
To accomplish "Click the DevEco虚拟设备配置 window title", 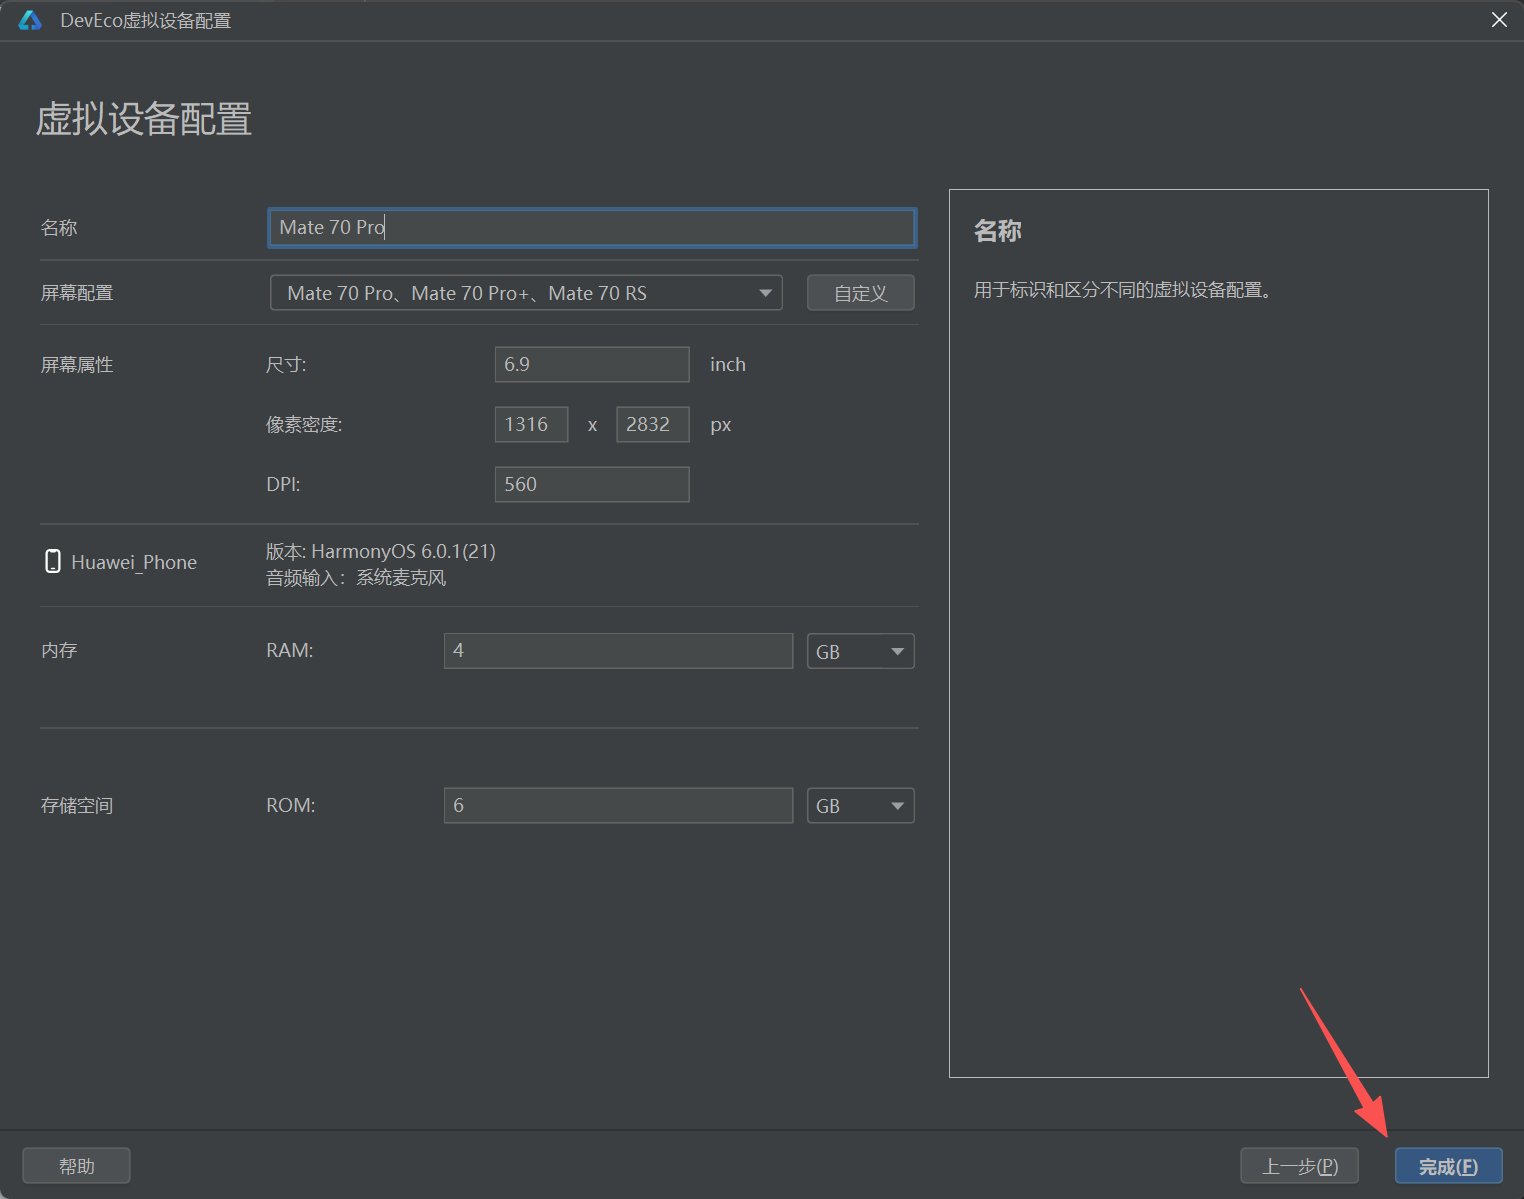I will click(x=146, y=21).
